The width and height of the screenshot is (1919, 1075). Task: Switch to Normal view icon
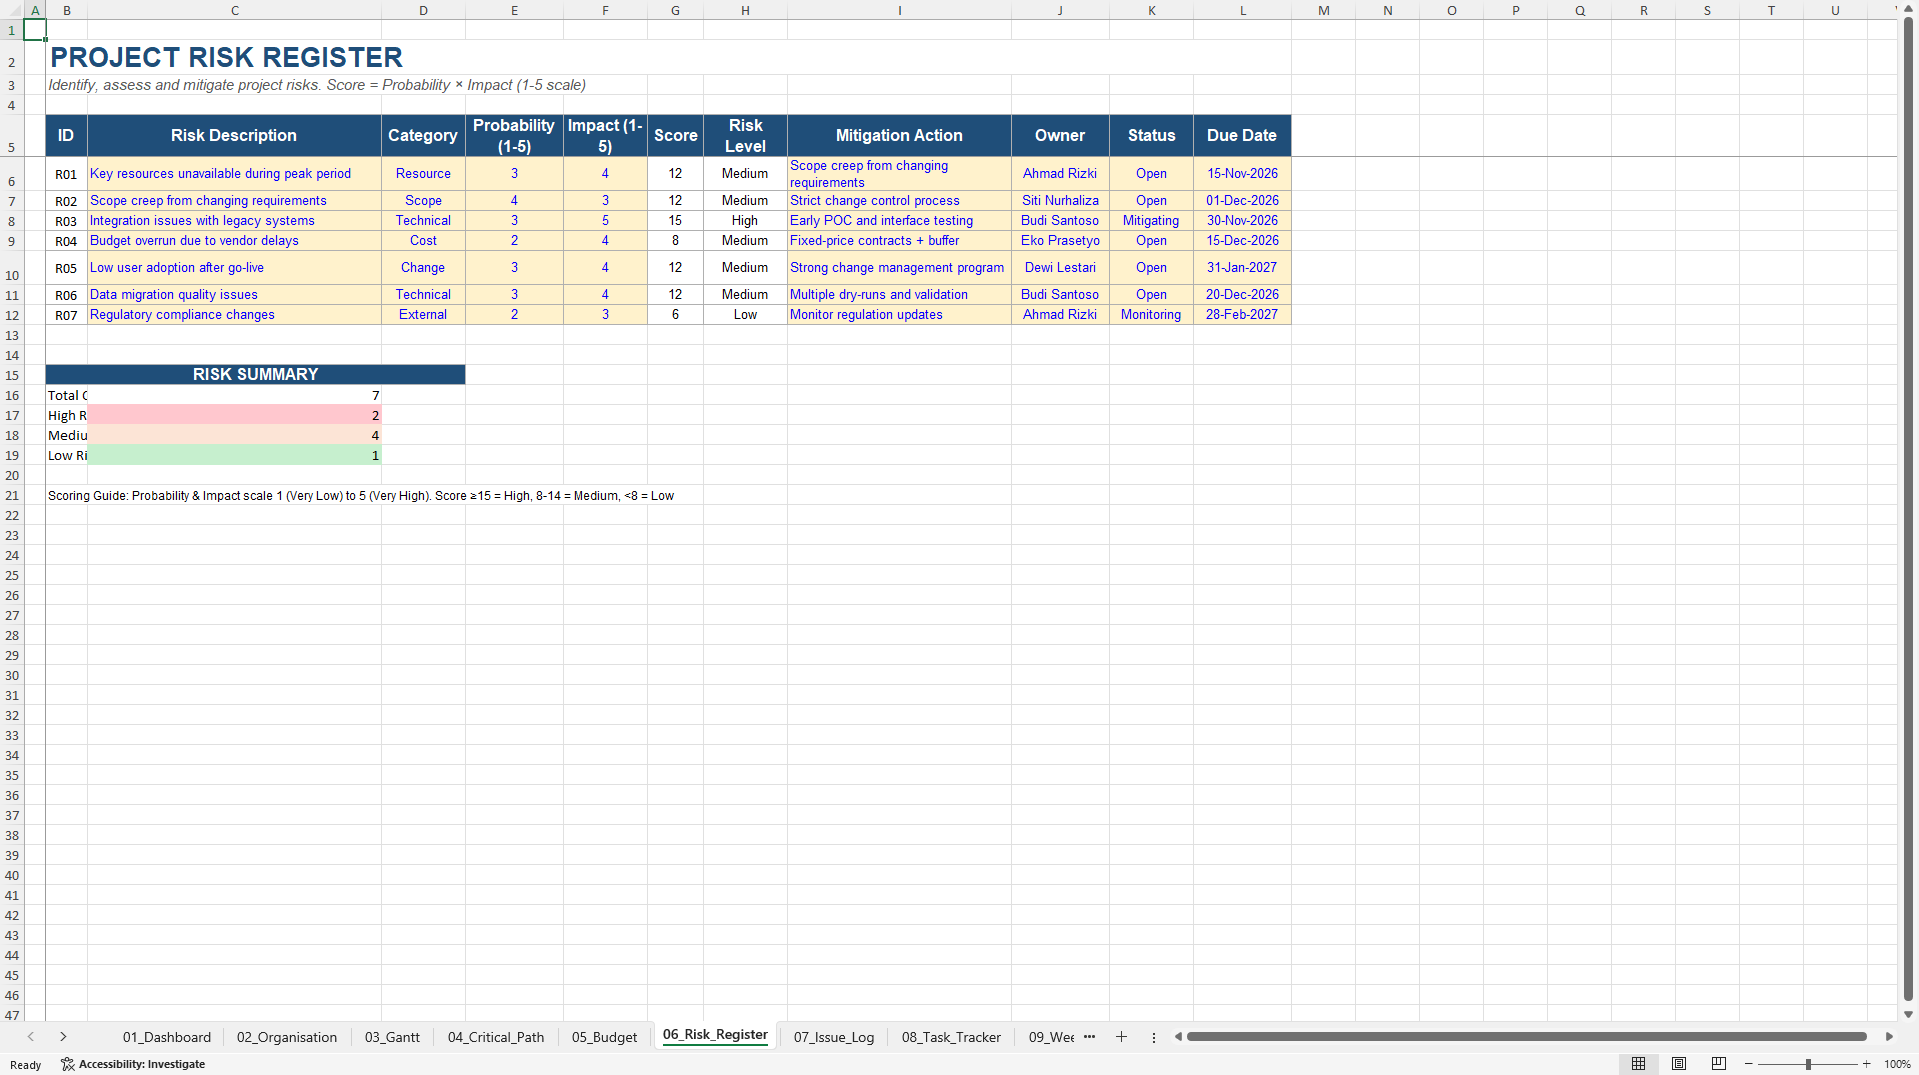click(x=1638, y=1064)
